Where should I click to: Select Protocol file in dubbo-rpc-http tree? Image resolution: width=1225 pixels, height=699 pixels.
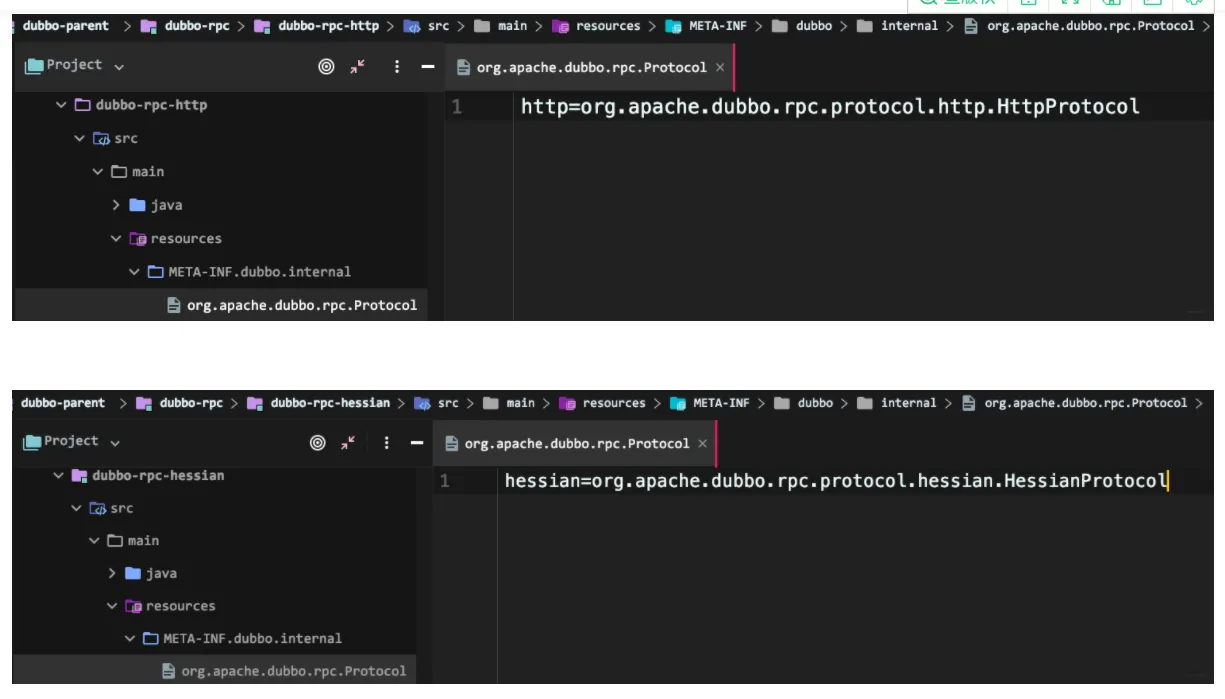pyautogui.click(x=292, y=305)
